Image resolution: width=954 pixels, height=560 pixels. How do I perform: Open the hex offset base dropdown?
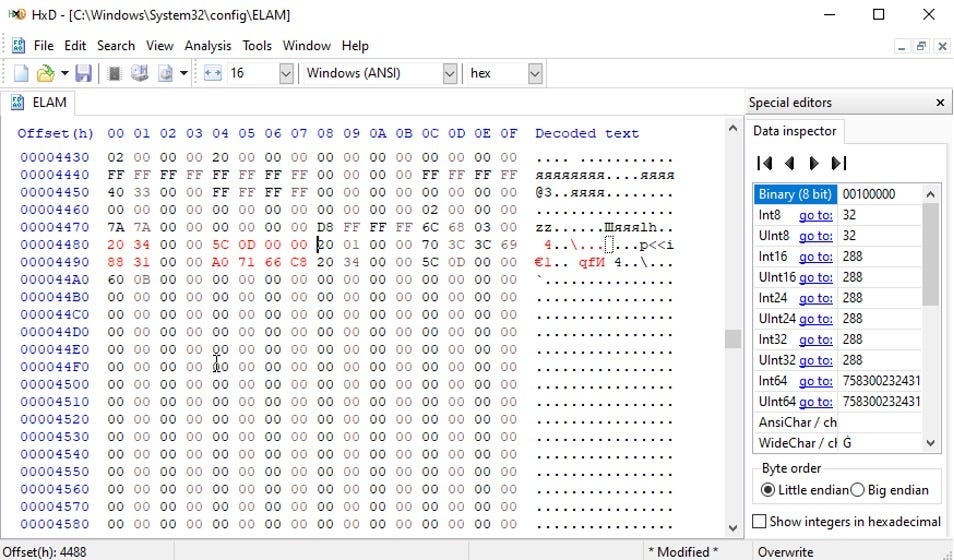(x=535, y=74)
